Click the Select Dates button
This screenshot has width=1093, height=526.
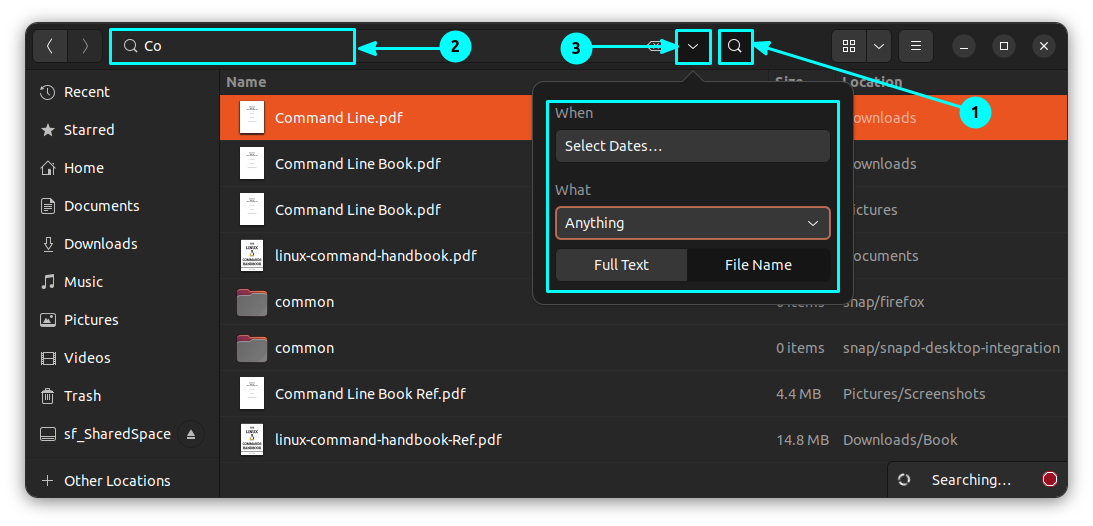(692, 146)
